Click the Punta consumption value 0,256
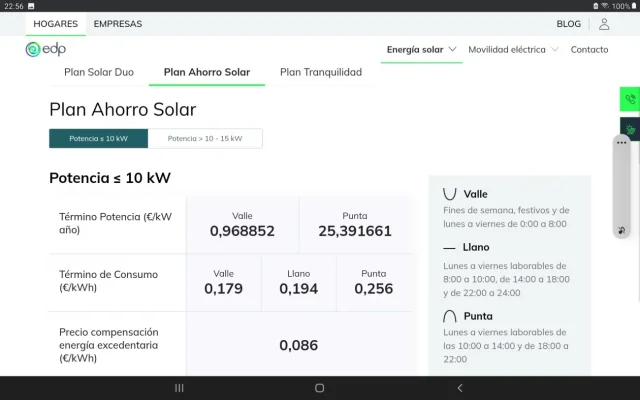 pos(373,289)
